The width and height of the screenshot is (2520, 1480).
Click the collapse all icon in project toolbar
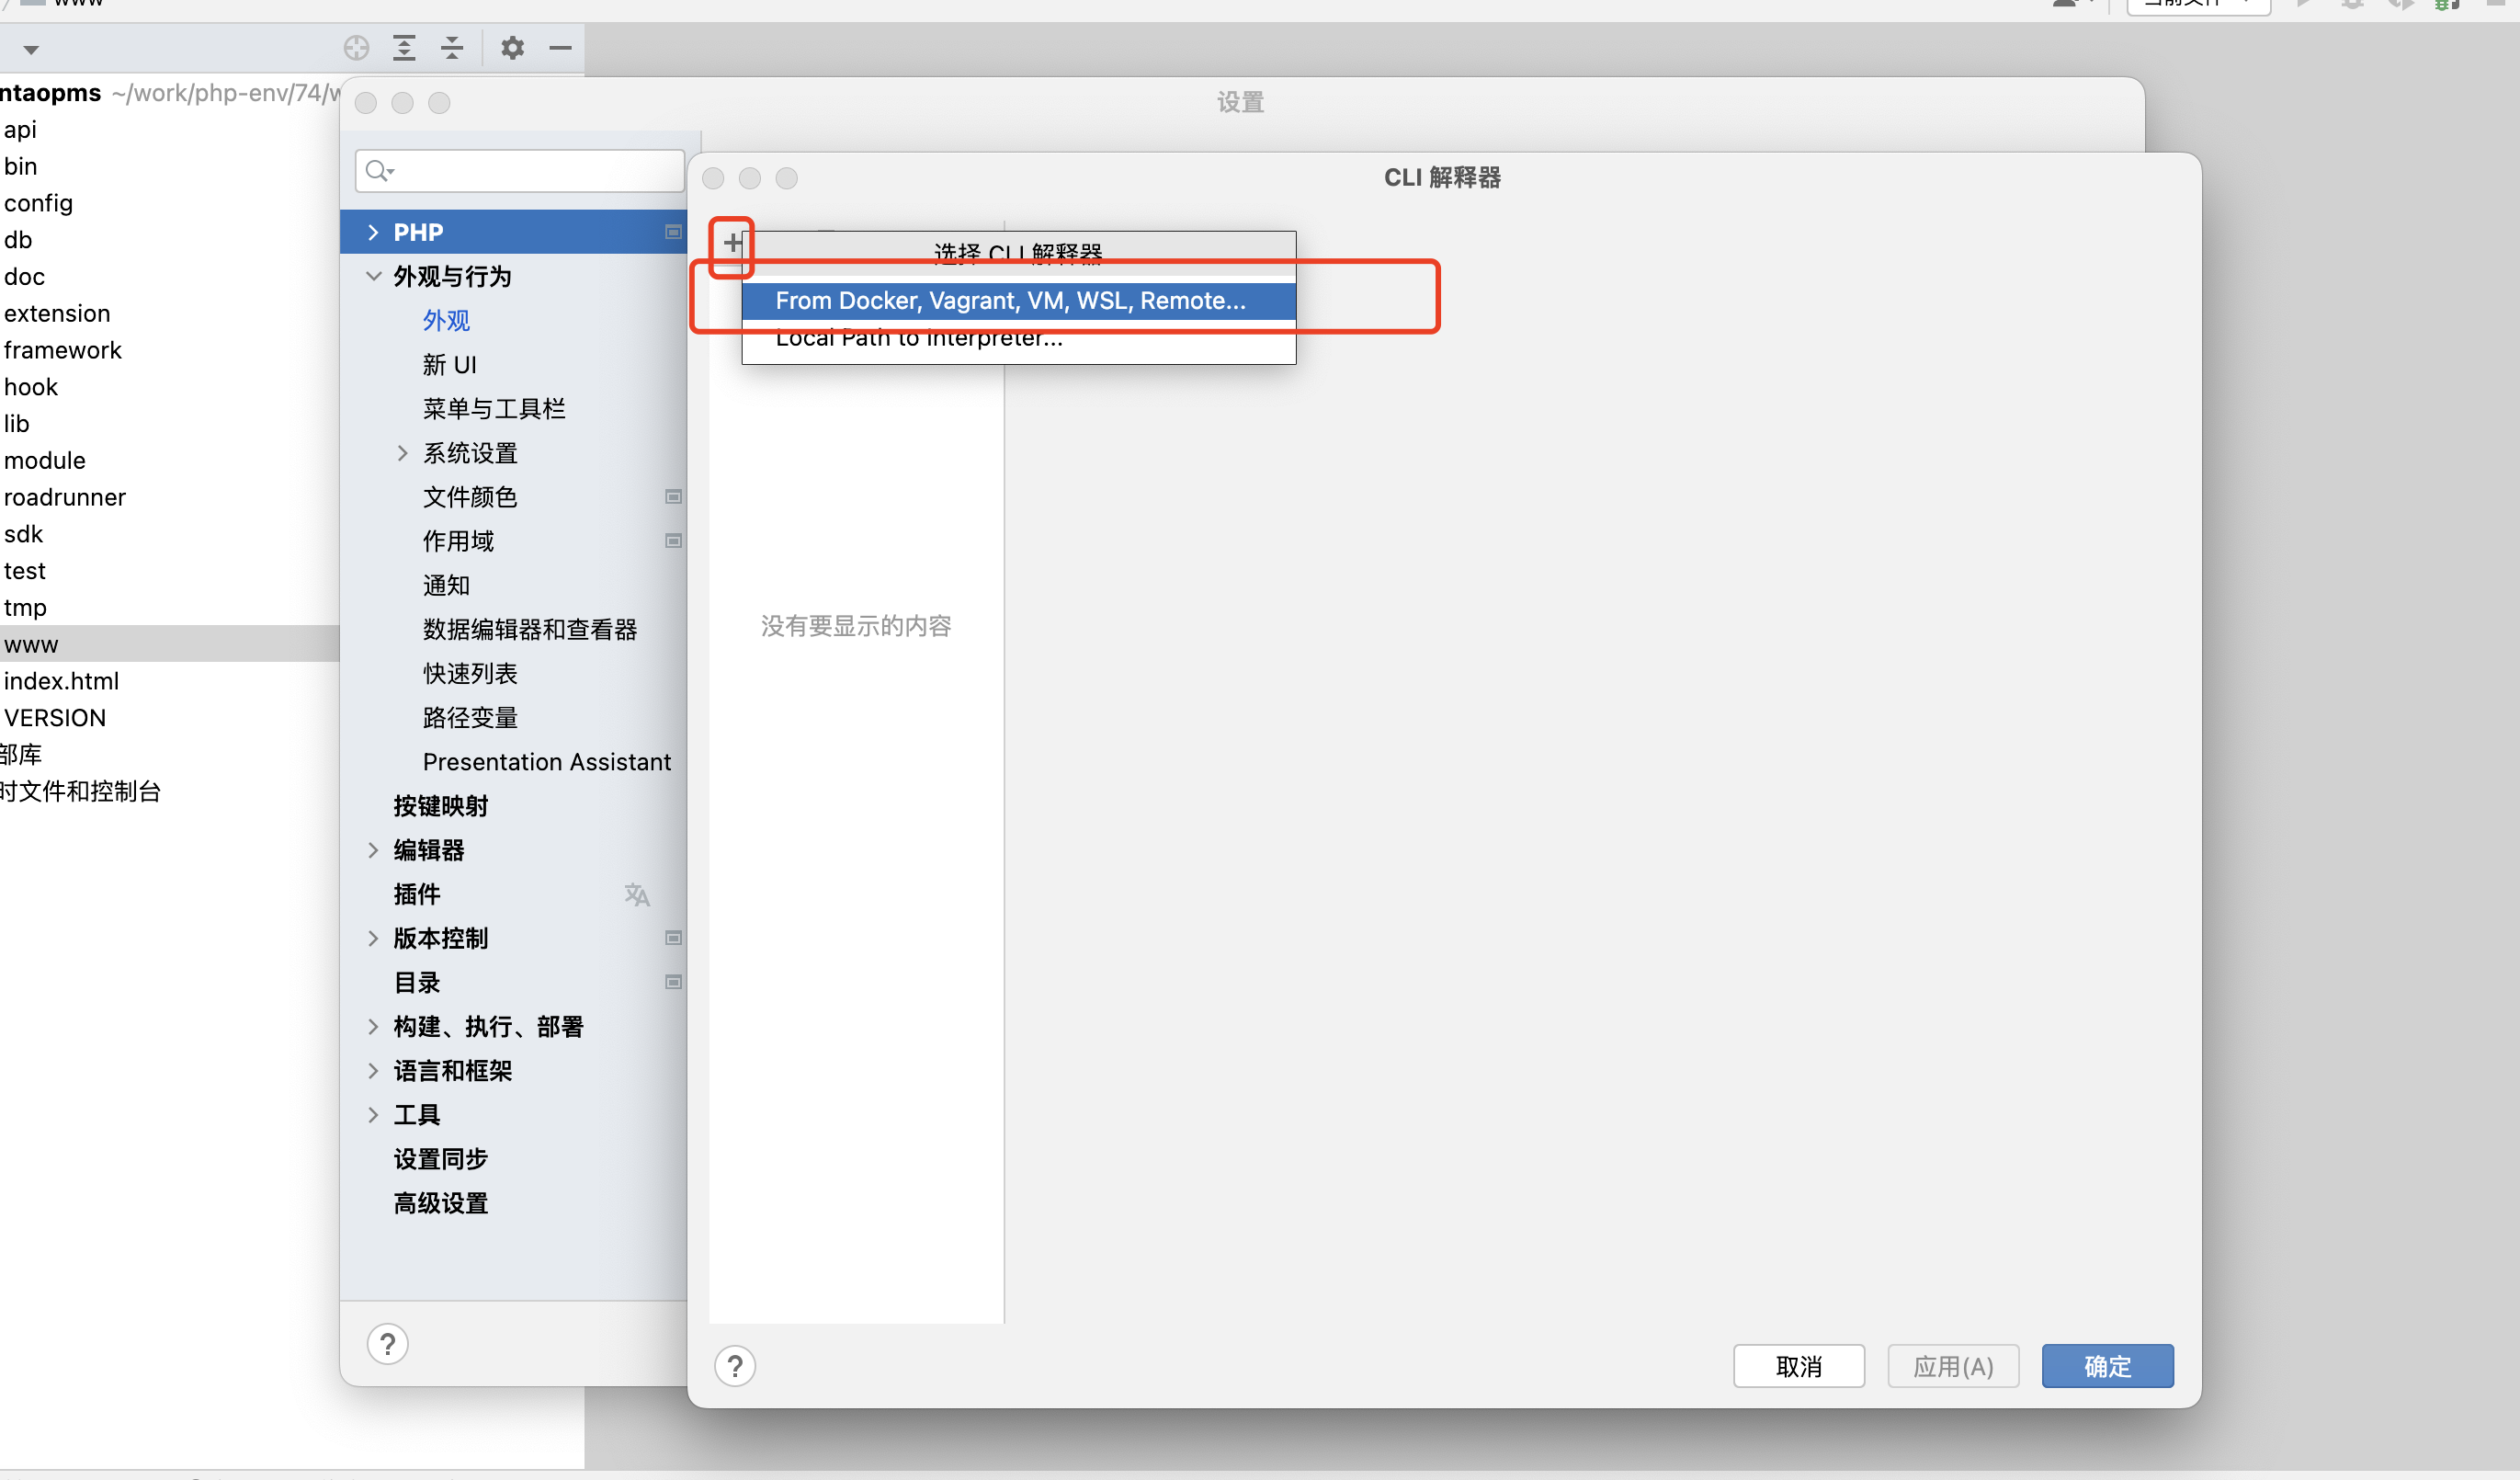(452, 48)
